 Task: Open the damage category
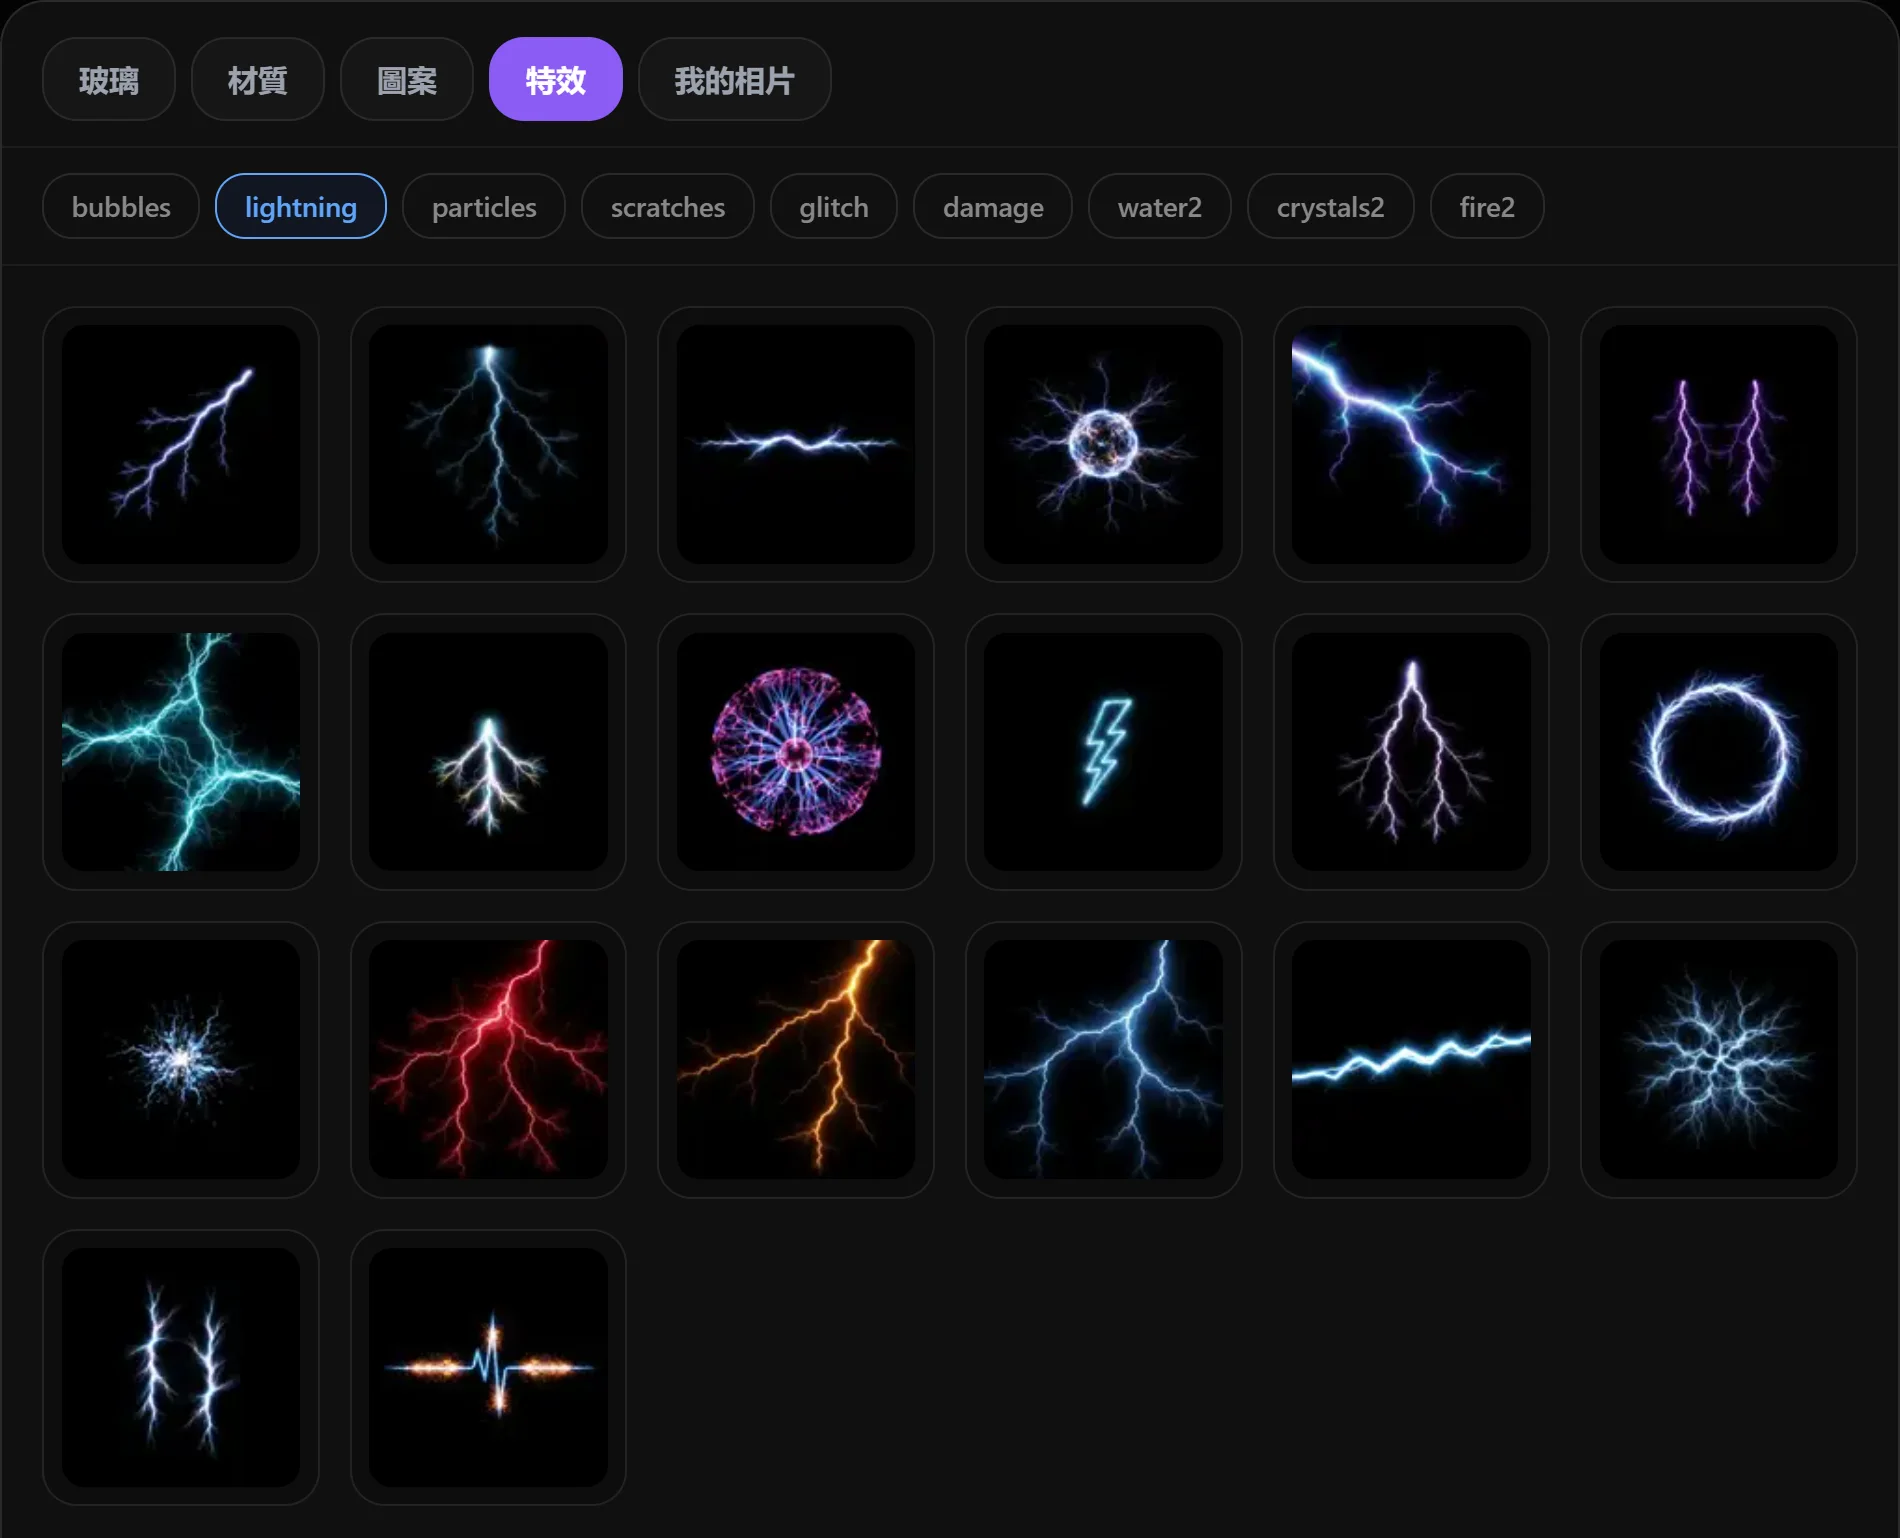[x=993, y=207]
